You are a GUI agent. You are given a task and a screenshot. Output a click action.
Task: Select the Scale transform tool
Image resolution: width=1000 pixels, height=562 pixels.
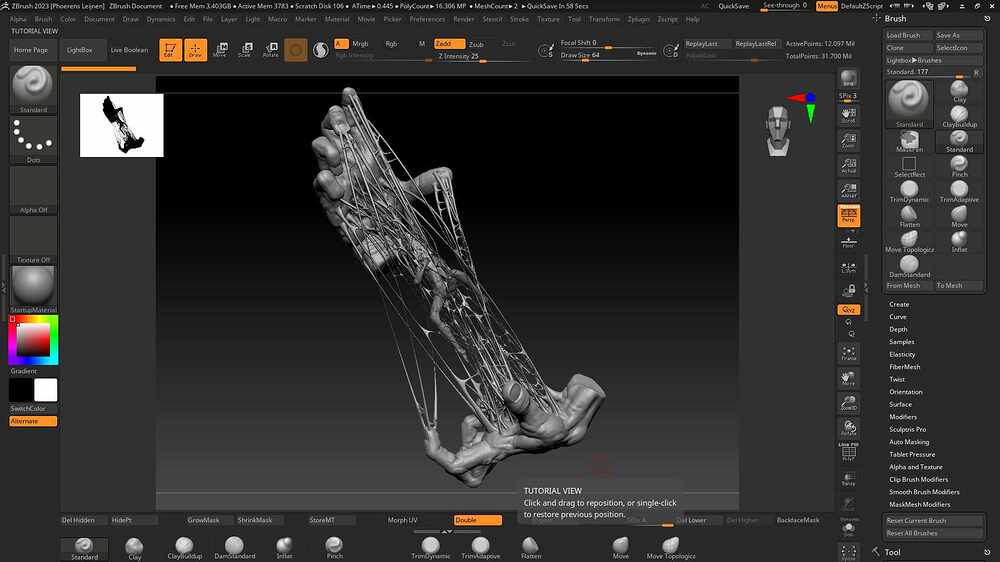pos(245,50)
